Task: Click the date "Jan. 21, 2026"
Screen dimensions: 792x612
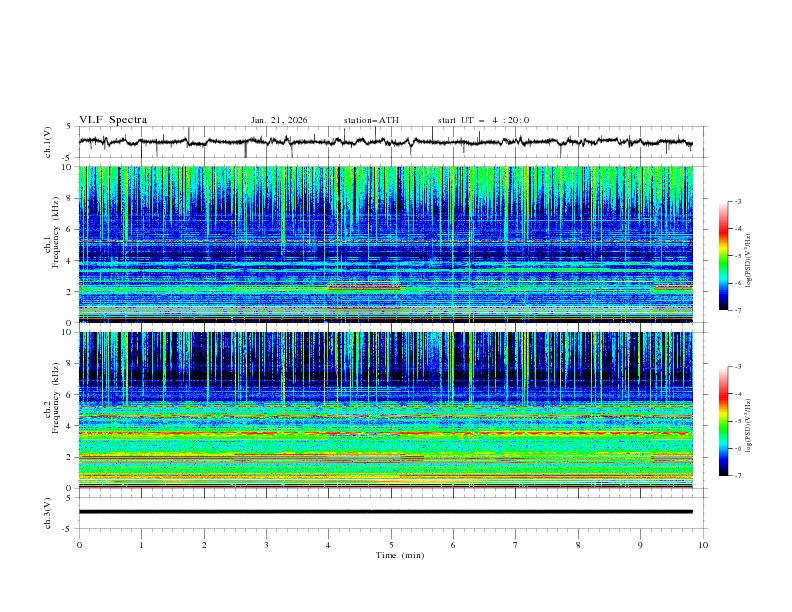Action: click(x=279, y=120)
